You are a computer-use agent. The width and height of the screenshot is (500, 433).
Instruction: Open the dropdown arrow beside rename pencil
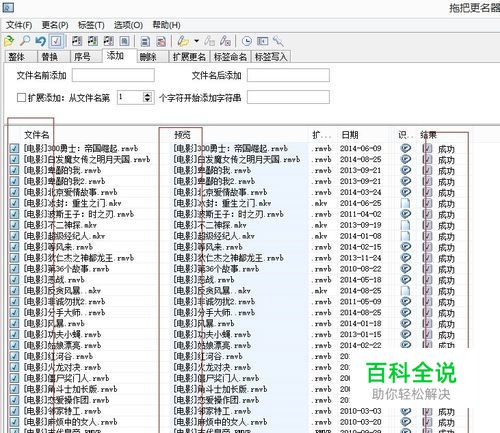(196, 41)
